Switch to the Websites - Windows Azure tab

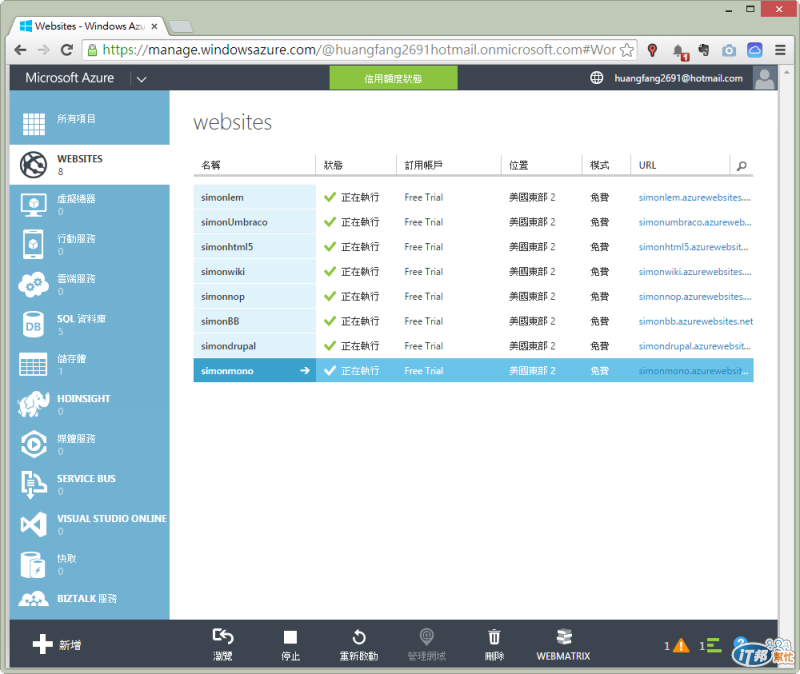click(87, 26)
